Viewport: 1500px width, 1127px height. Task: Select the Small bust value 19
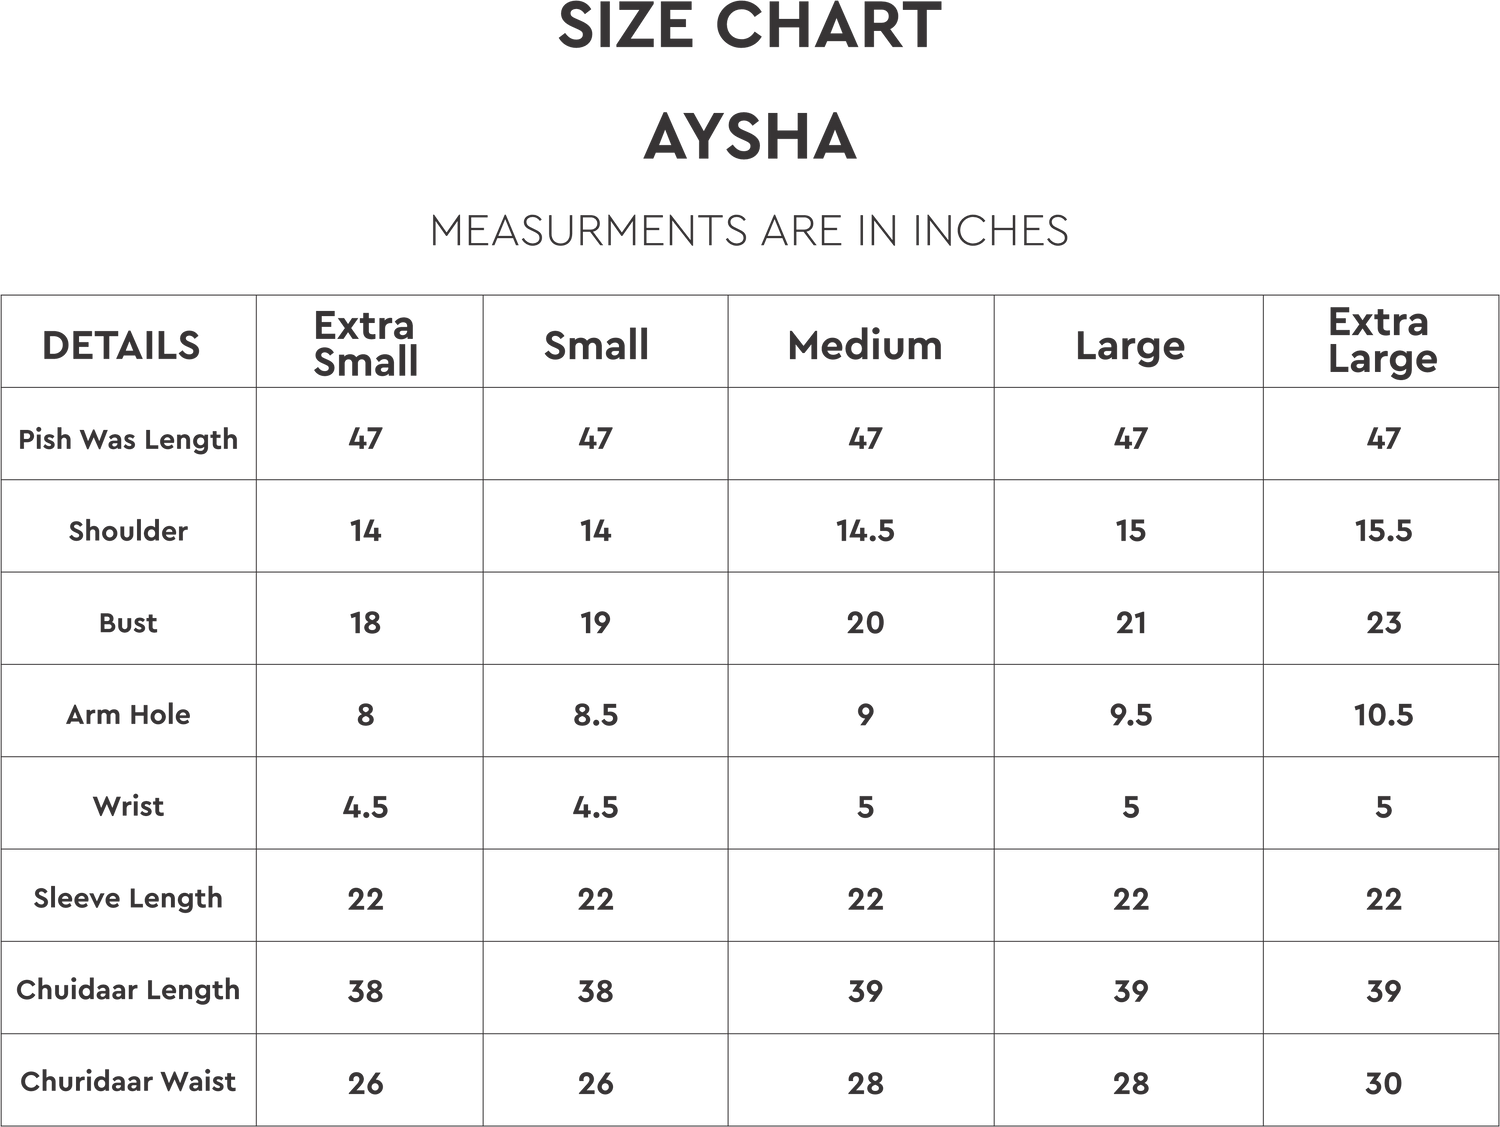point(595,623)
